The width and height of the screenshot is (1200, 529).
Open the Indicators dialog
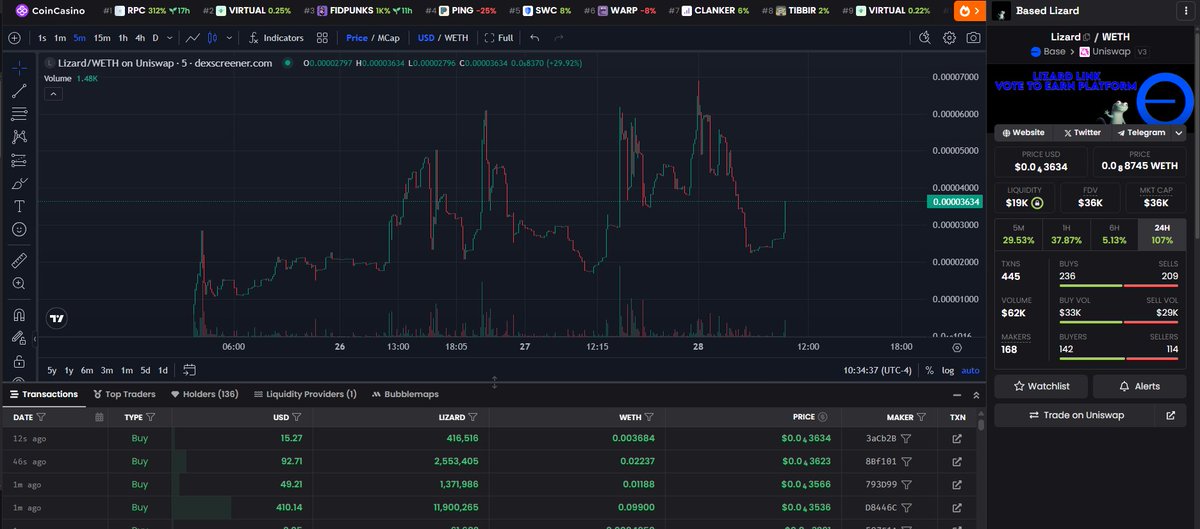click(x=276, y=38)
